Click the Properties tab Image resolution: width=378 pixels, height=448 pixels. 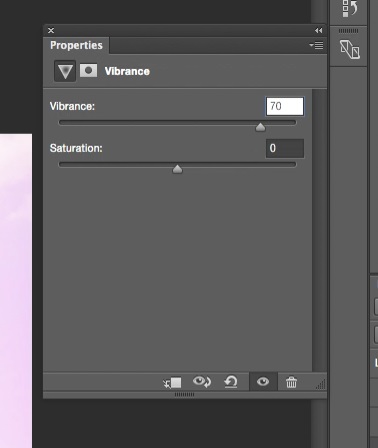pos(76,45)
